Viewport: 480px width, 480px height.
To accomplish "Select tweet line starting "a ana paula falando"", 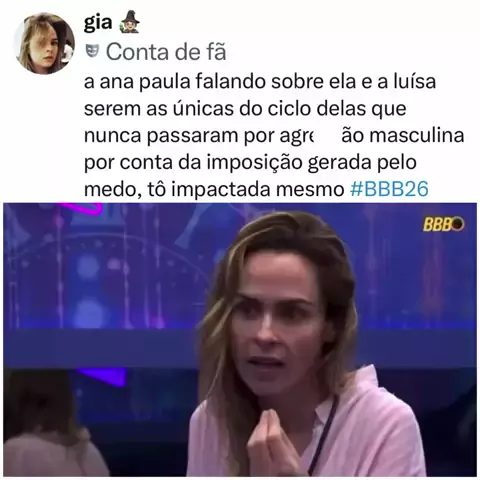I will click(260, 82).
